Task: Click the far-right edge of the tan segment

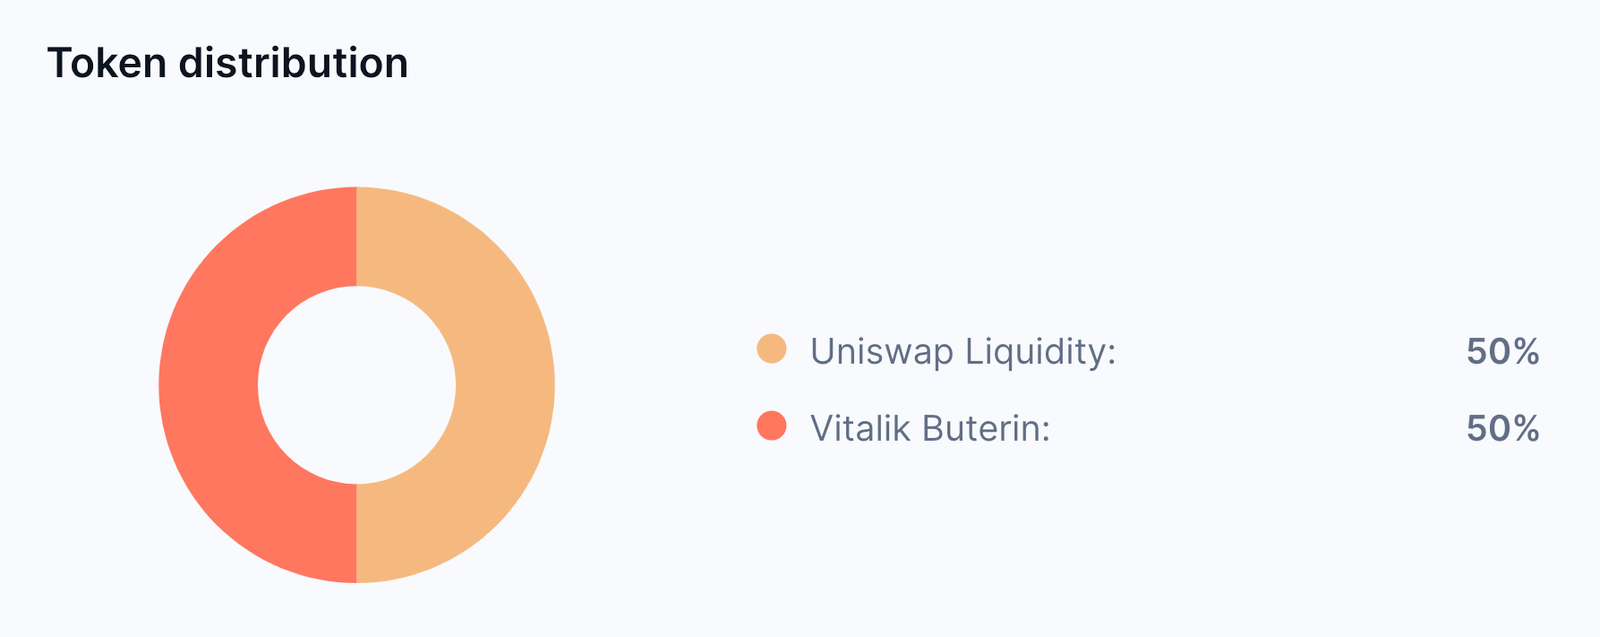Action: [x=548, y=385]
